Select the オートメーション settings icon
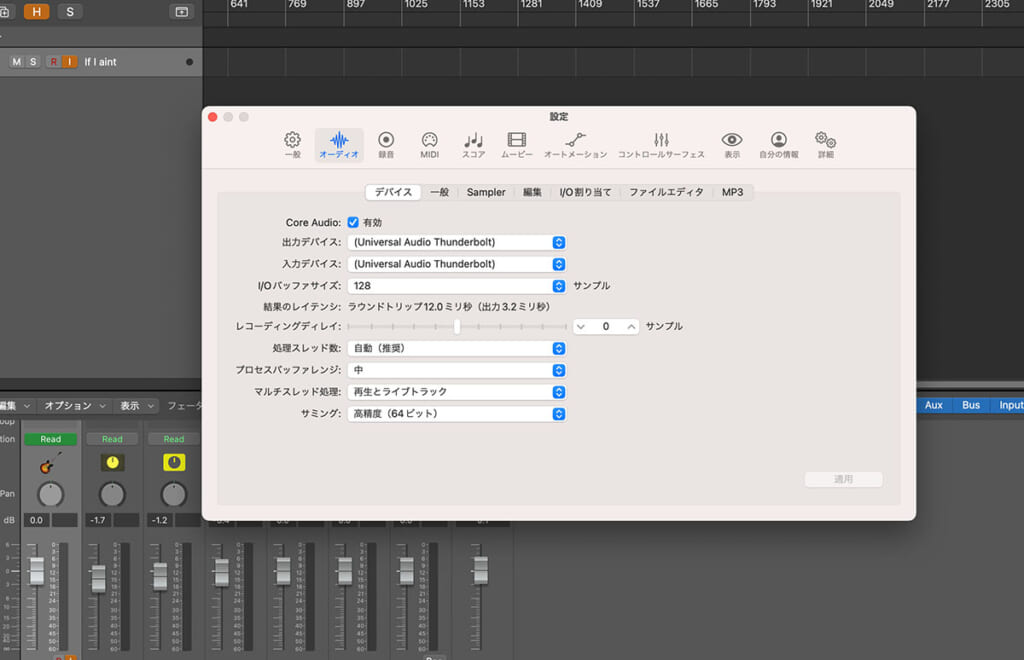1024x660 pixels. click(575, 145)
